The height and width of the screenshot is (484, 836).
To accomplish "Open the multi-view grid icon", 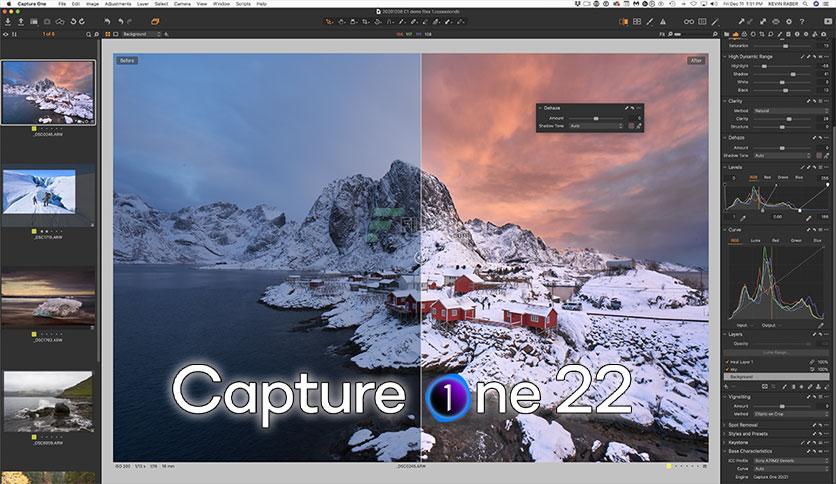I will 637,22.
